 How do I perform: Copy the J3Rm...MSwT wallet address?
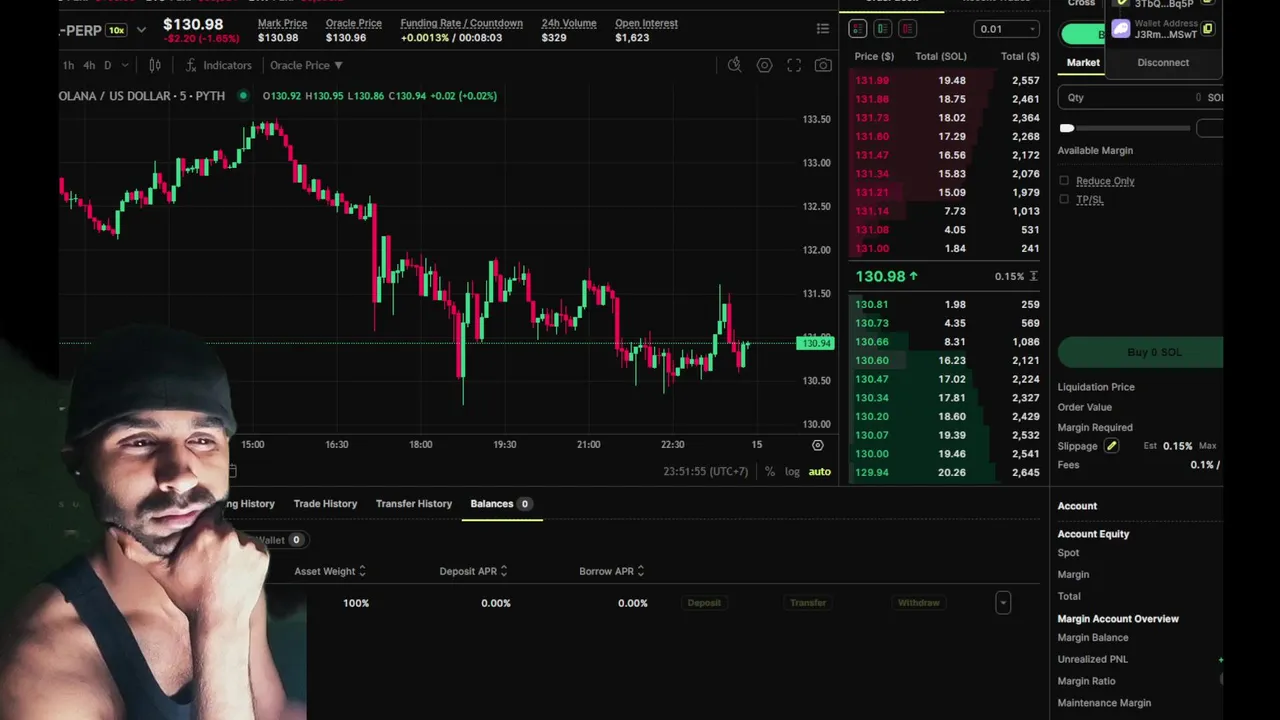pyautogui.click(x=1207, y=29)
